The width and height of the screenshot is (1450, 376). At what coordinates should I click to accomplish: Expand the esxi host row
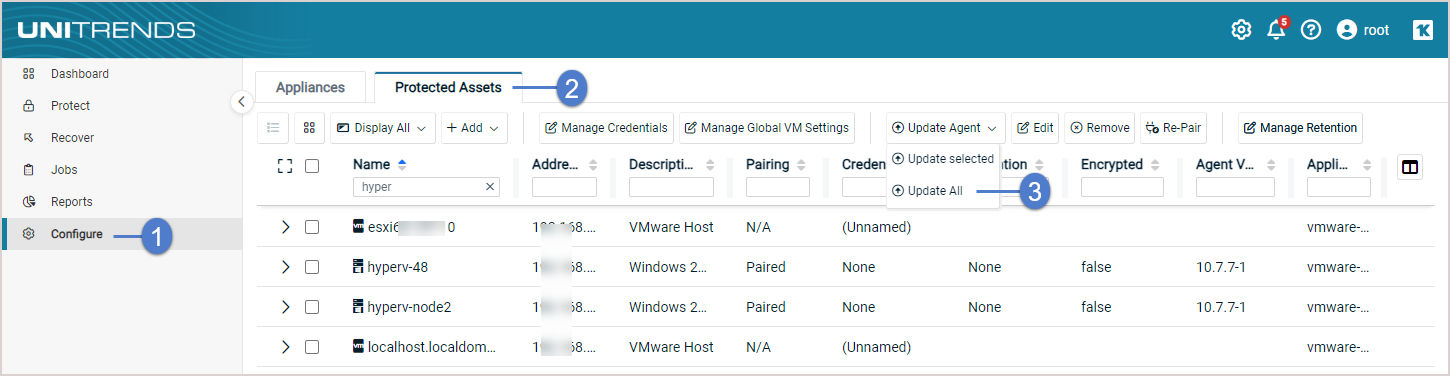click(x=285, y=227)
